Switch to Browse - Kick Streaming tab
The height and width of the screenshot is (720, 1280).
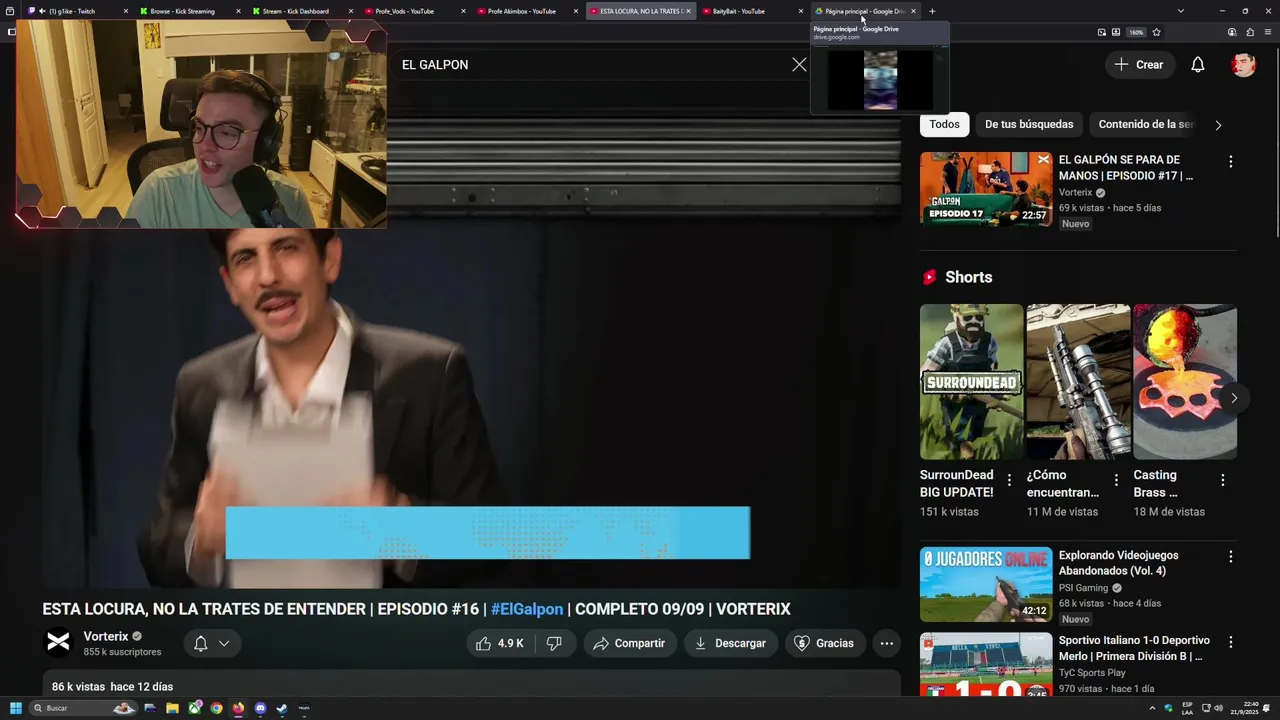[x=190, y=11]
